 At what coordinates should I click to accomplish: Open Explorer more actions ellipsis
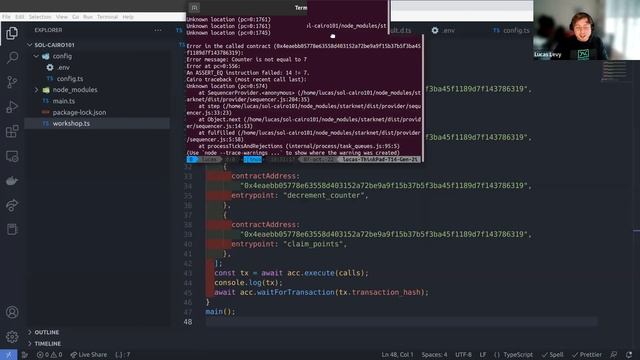tap(158, 30)
